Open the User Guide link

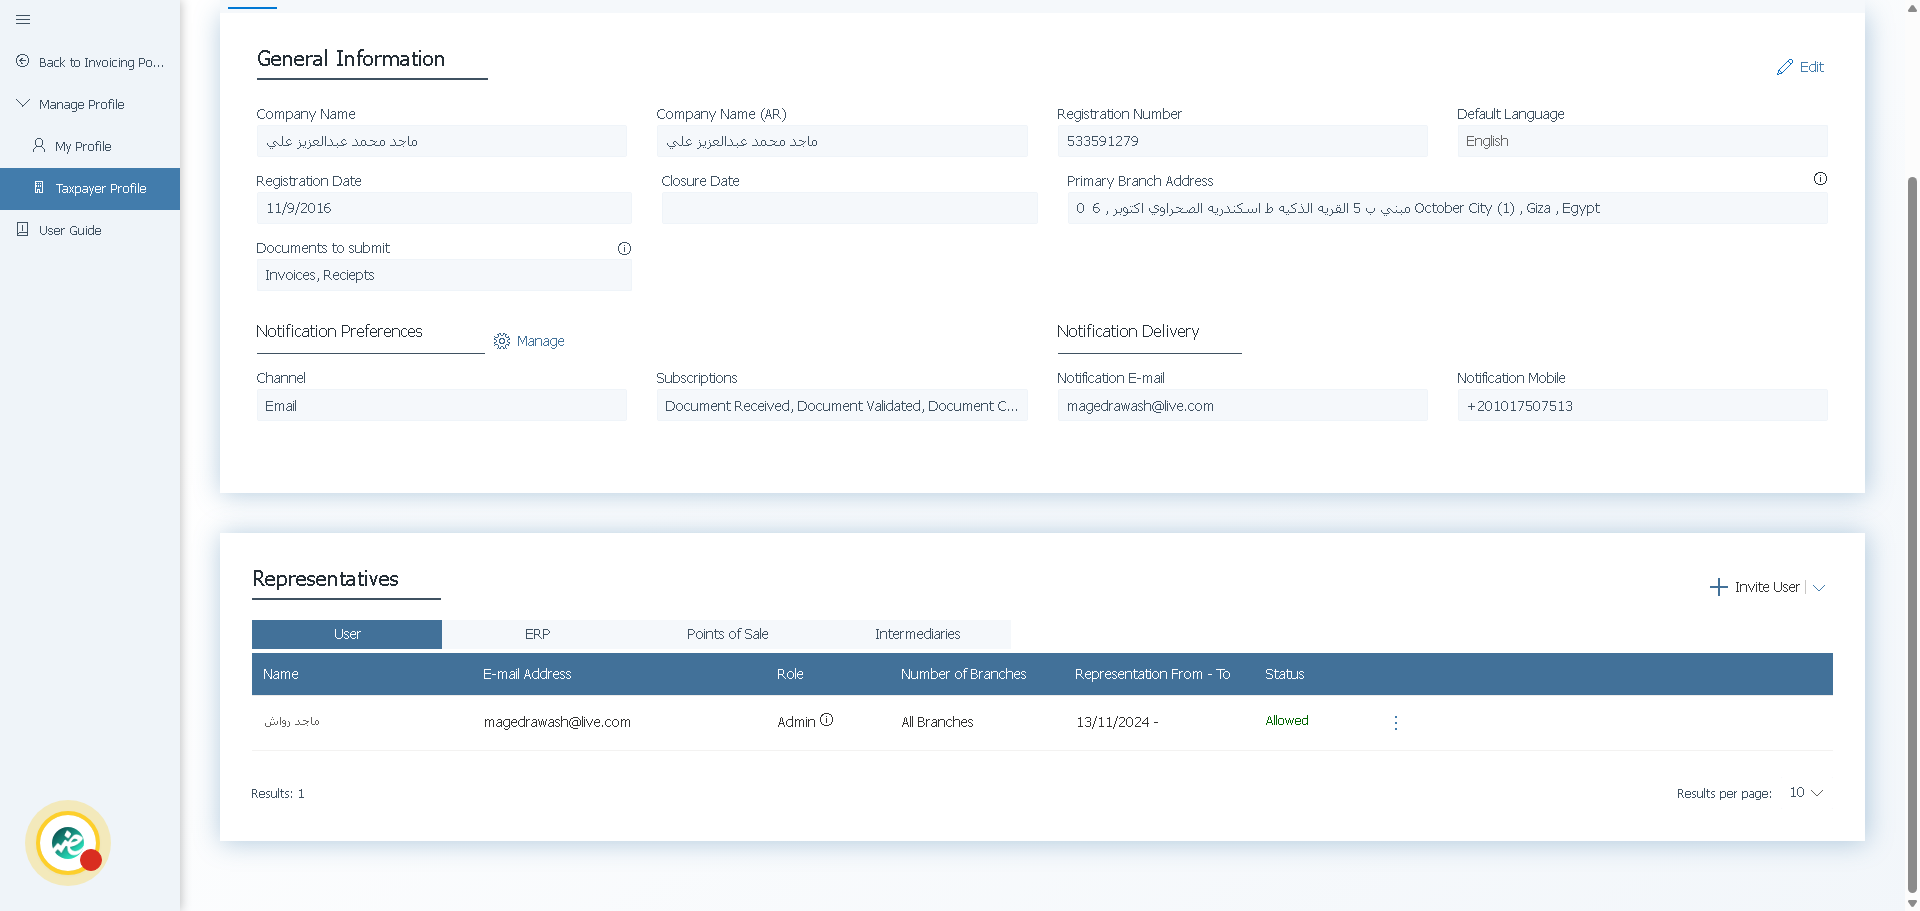tap(70, 230)
